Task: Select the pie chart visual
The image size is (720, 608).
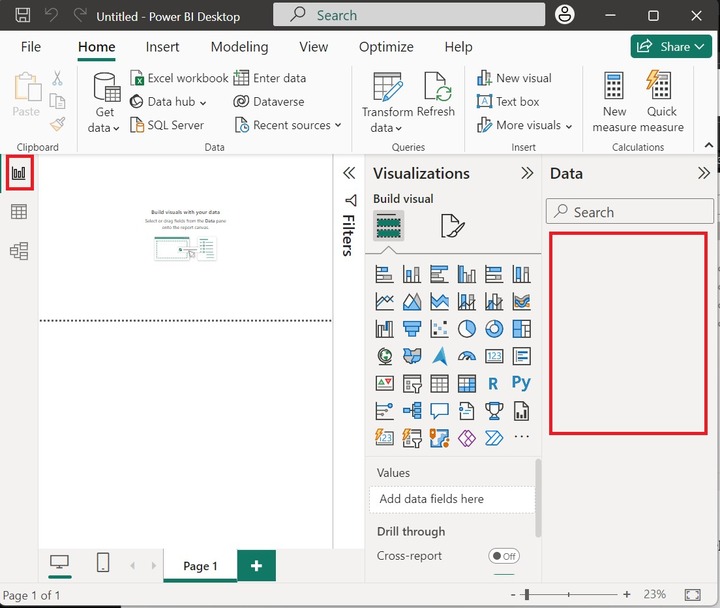Action: tap(467, 329)
